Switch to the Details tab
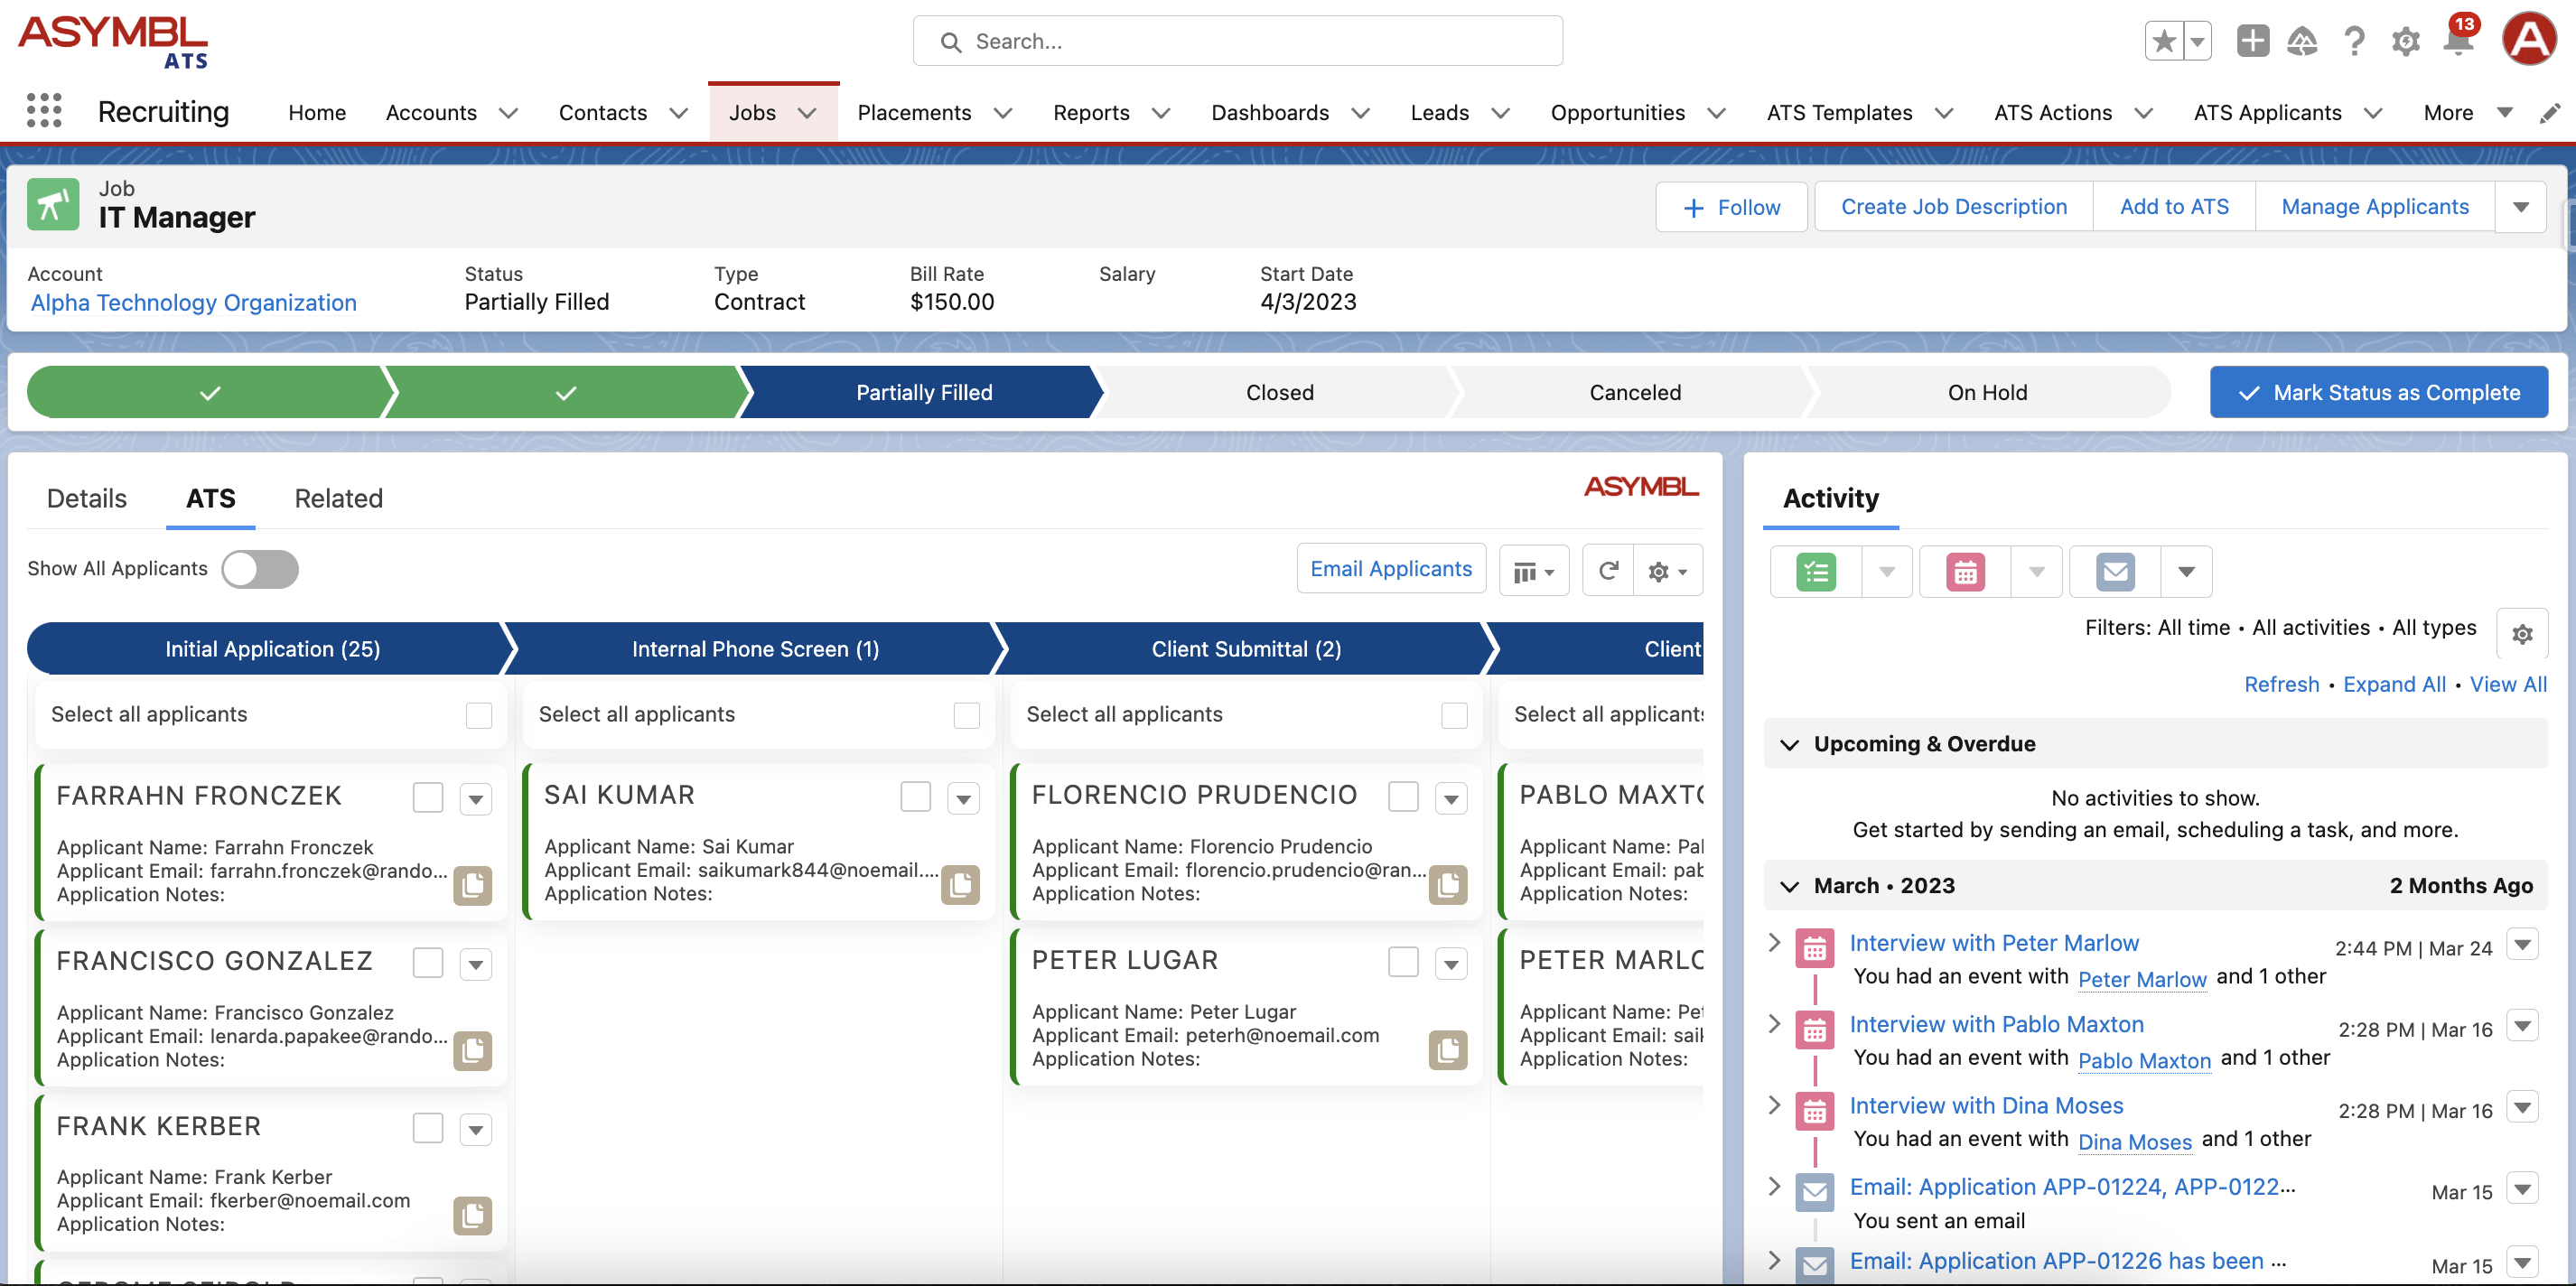2576x1286 pixels. coord(87,496)
